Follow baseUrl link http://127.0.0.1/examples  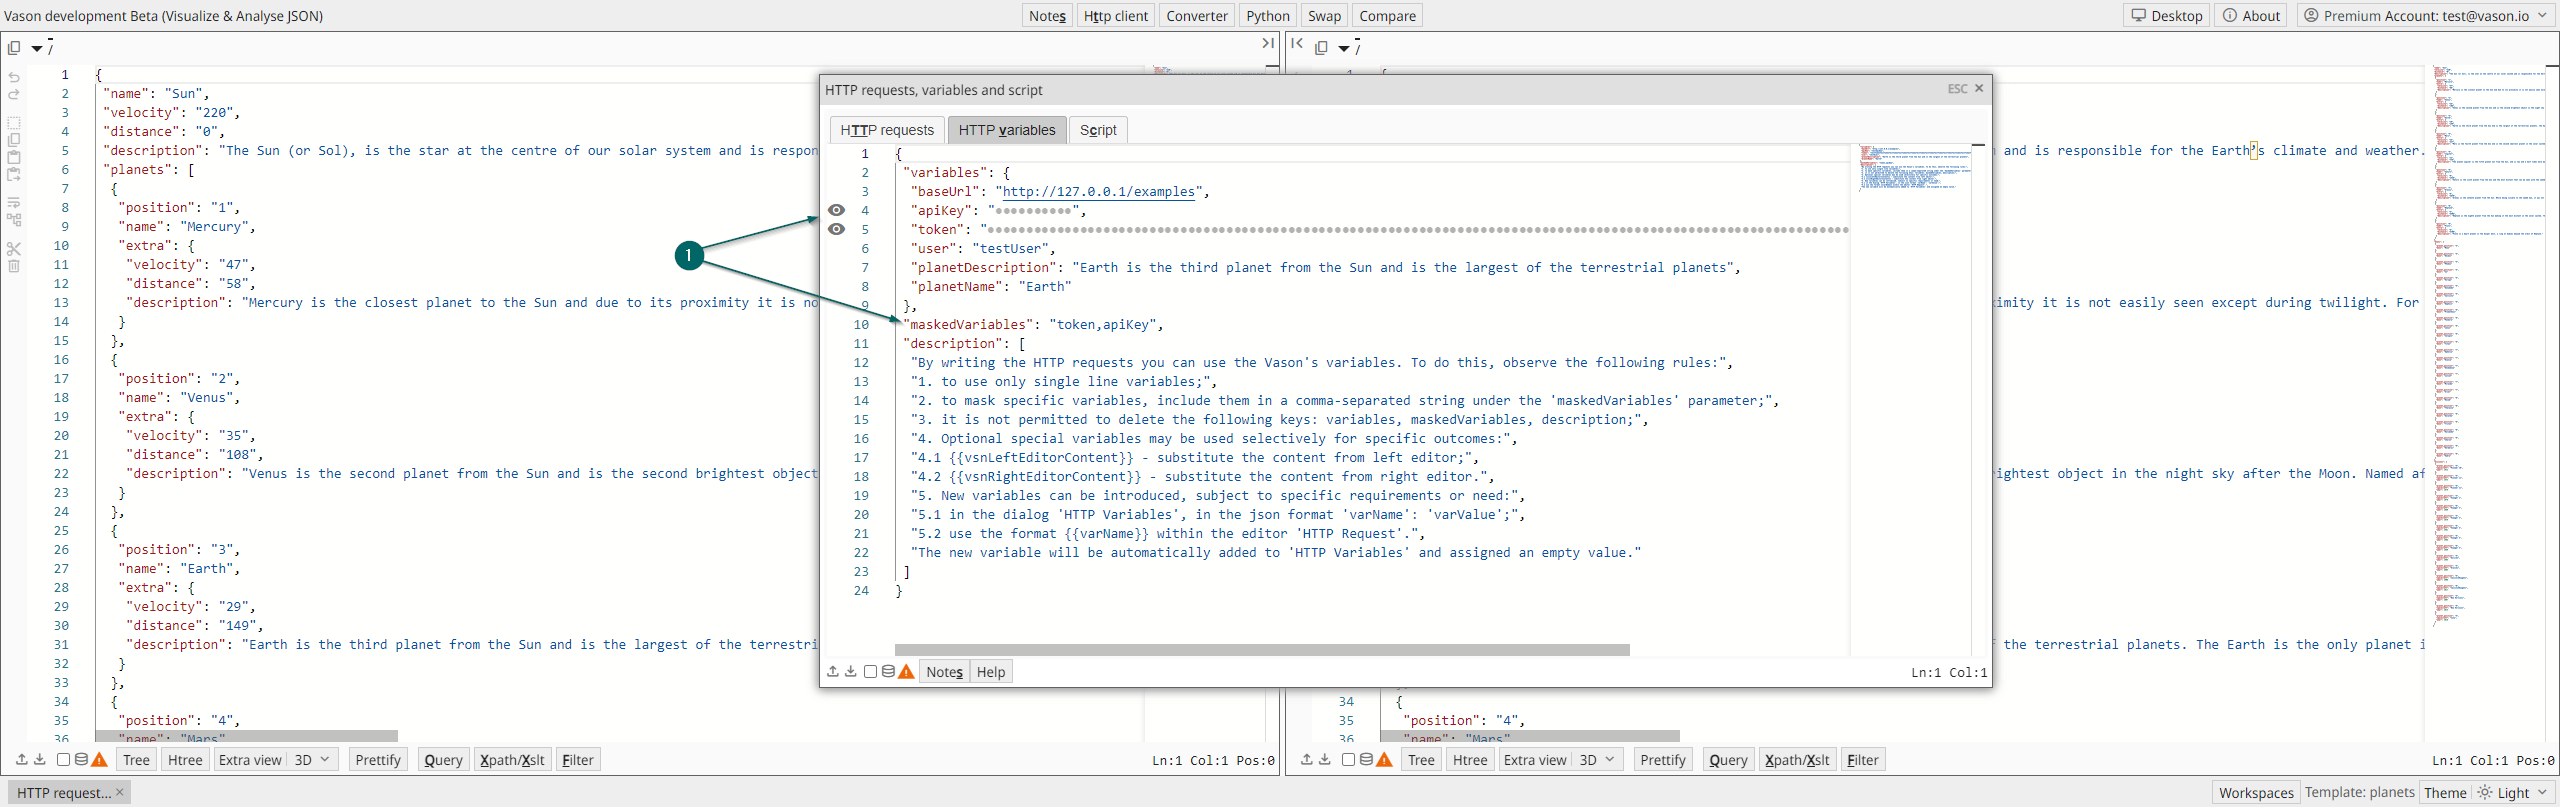coord(1098,191)
